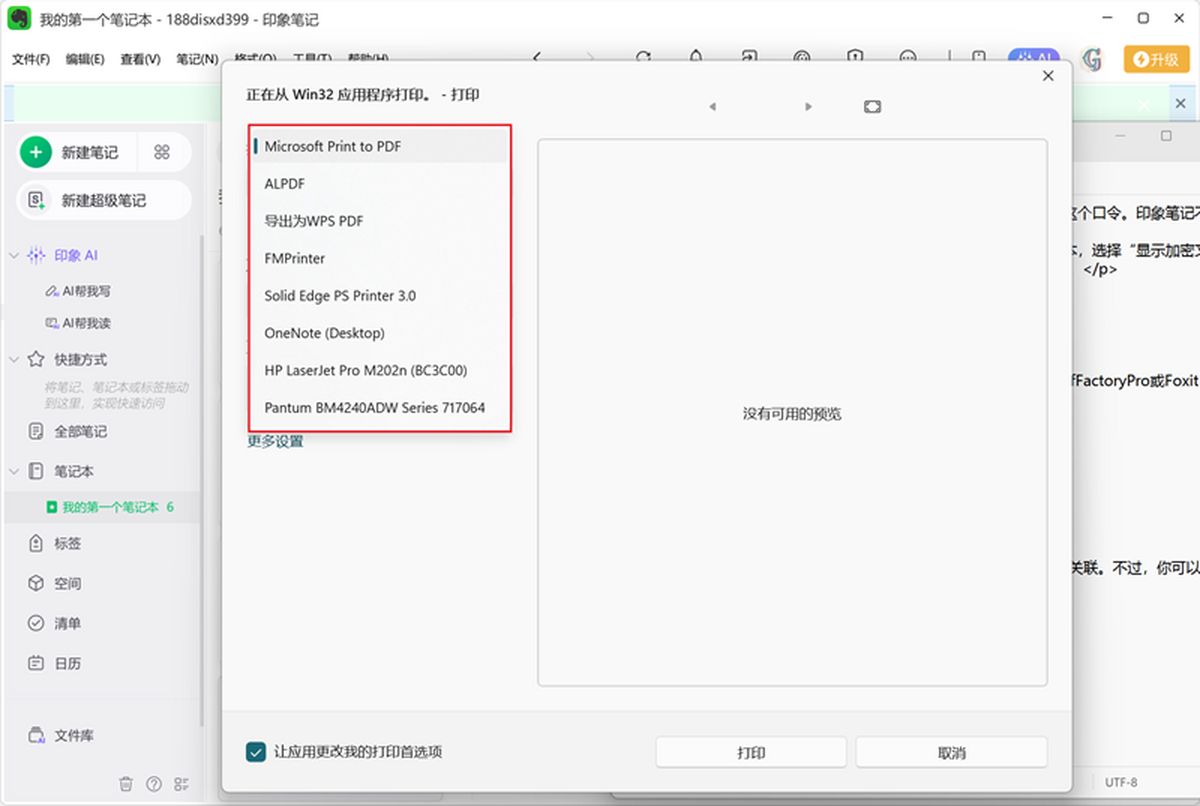The height and width of the screenshot is (806, 1200).
Task: Toggle 让应用更改我的打印首选项 checkbox
Action: click(256, 752)
